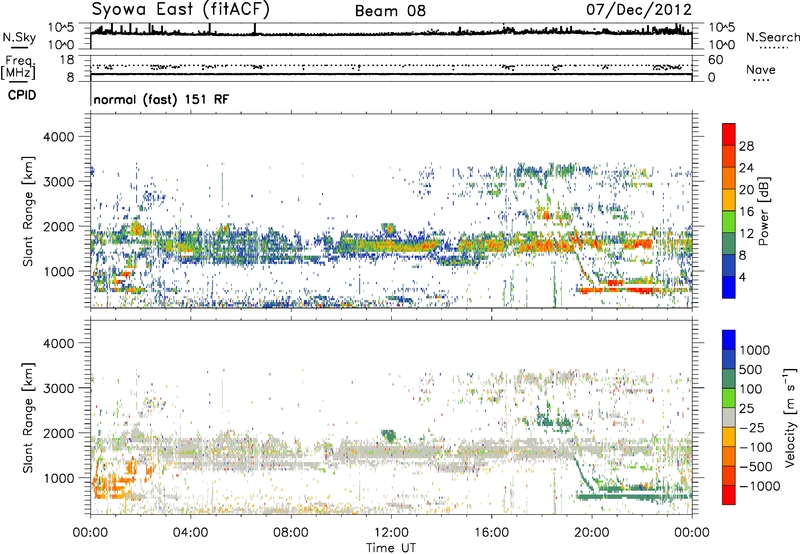Click the '60' Nave tick label
800x554 pixels.
tap(715, 60)
